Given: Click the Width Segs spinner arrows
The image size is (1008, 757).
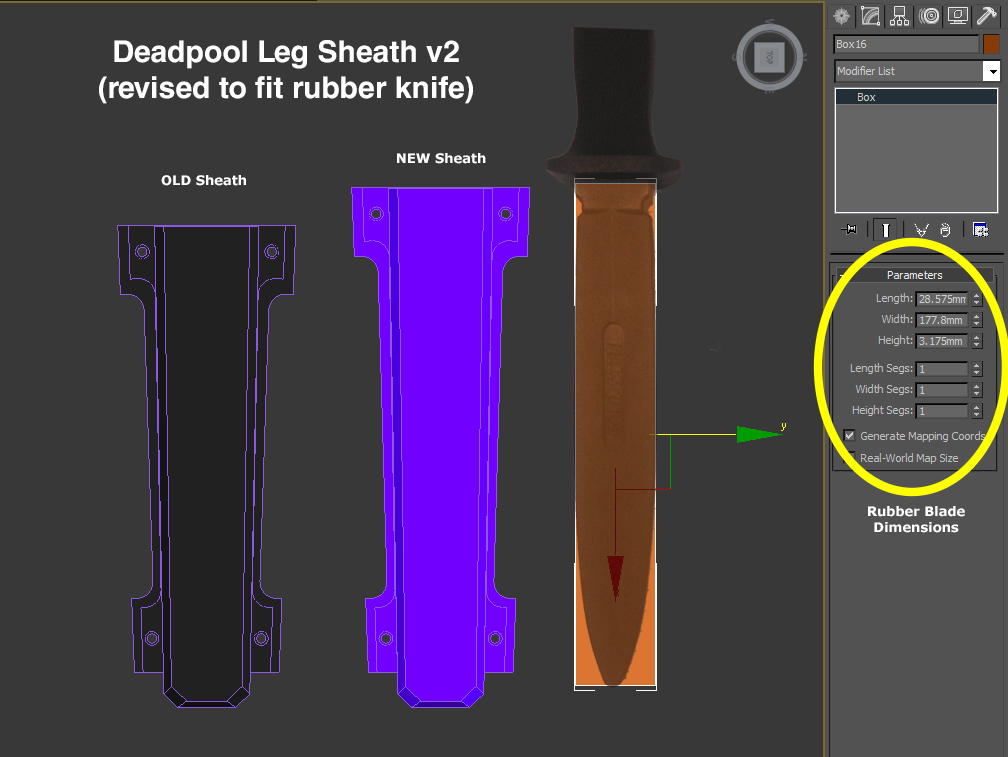Looking at the screenshot, I should (x=976, y=390).
